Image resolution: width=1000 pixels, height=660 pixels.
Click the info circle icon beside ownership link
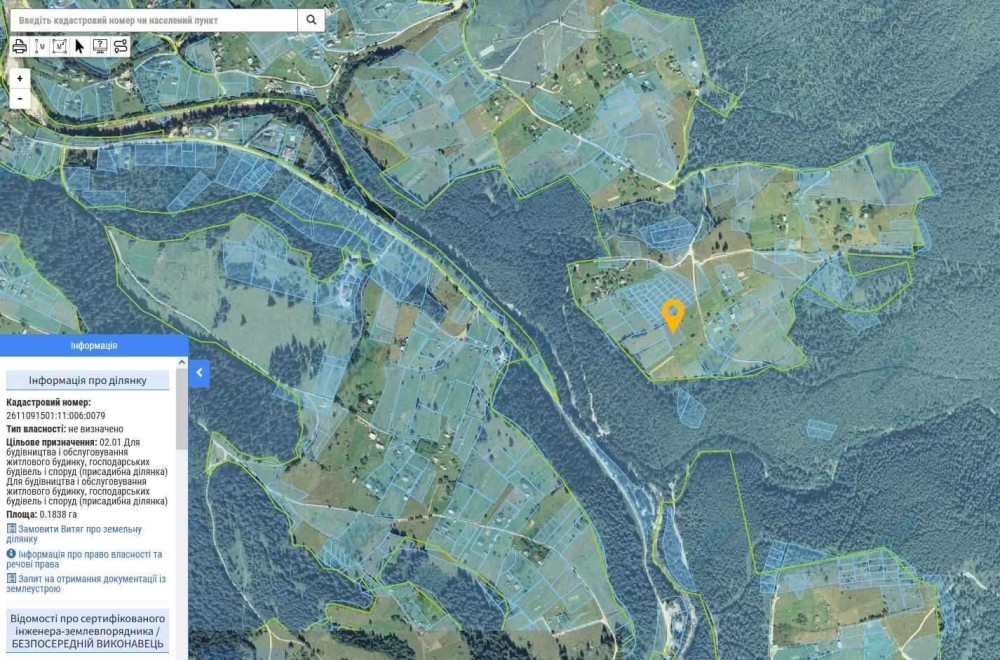pos(11,554)
